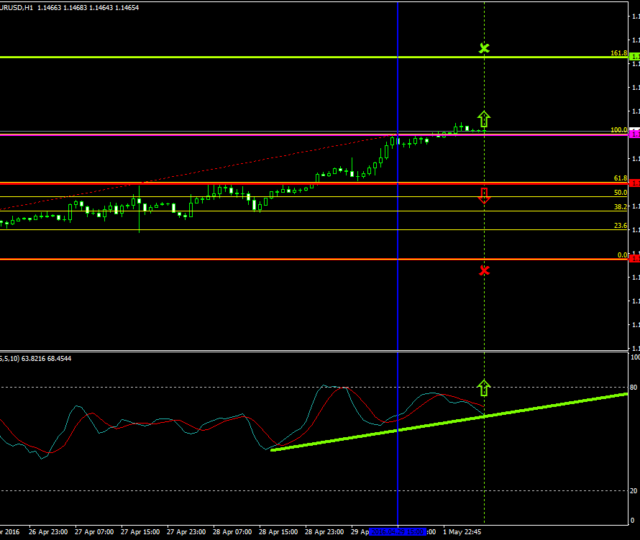The image size is (640, 540).
Task: Select the 23.6 Fibonacci level label
Action: click(619, 226)
